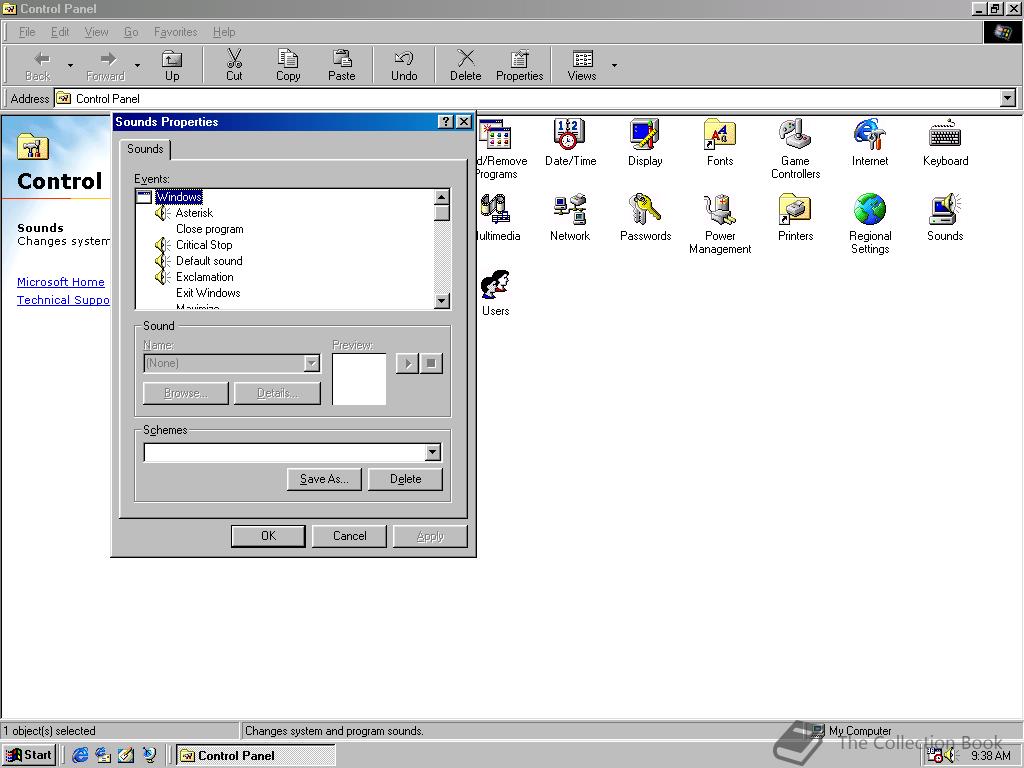Select the Keyboard control panel icon
The height and width of the screenshot is (768, 1024).
tap(945, 134)
